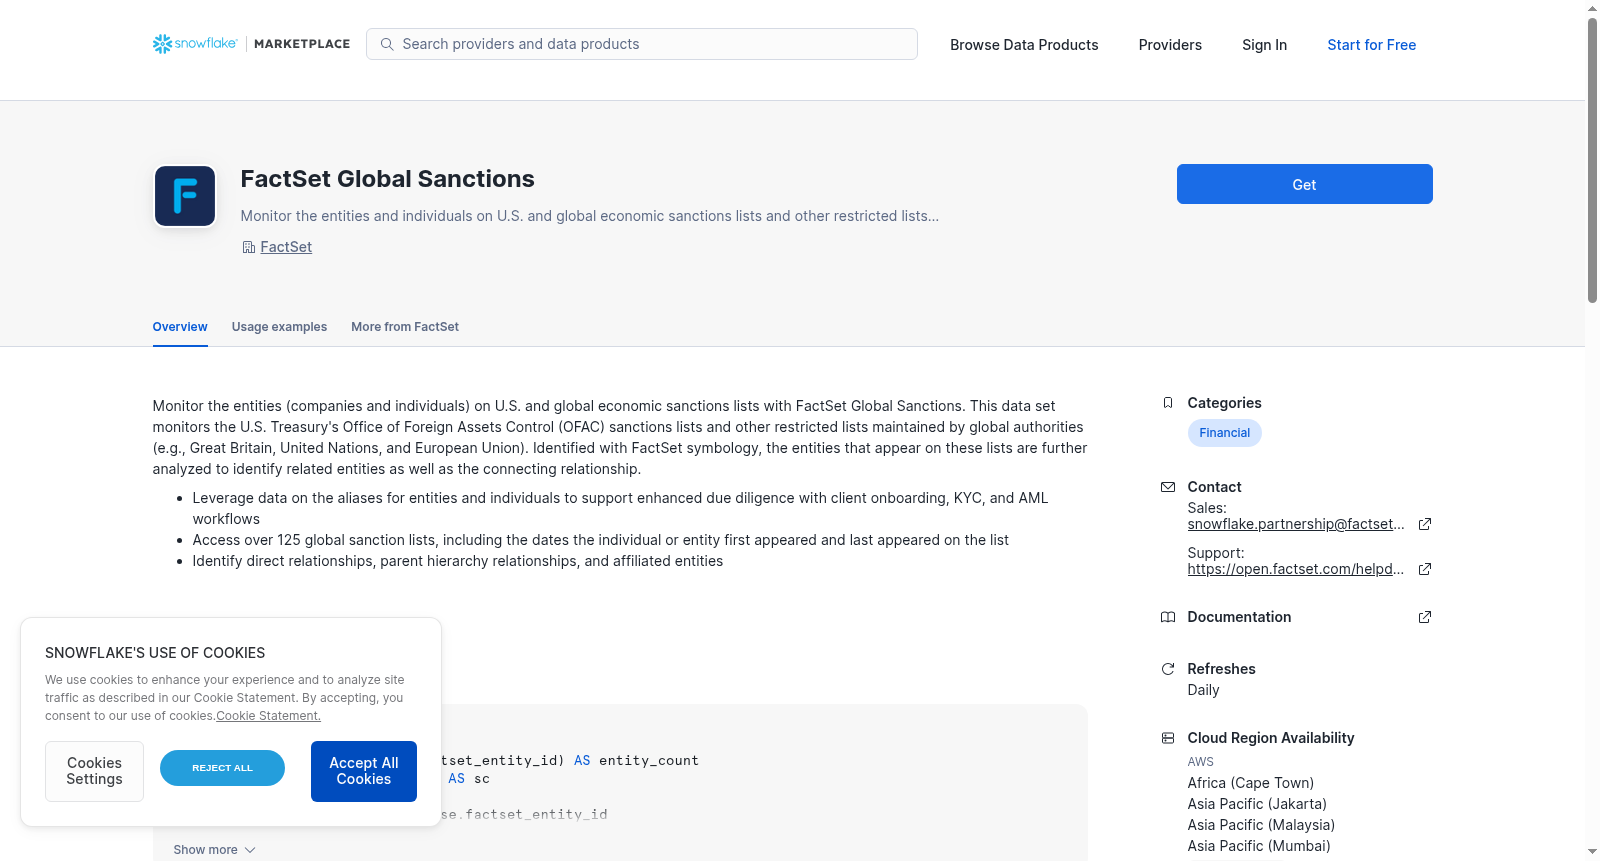
Task: Open the More from FactSet tab
Action: (405, 327)
